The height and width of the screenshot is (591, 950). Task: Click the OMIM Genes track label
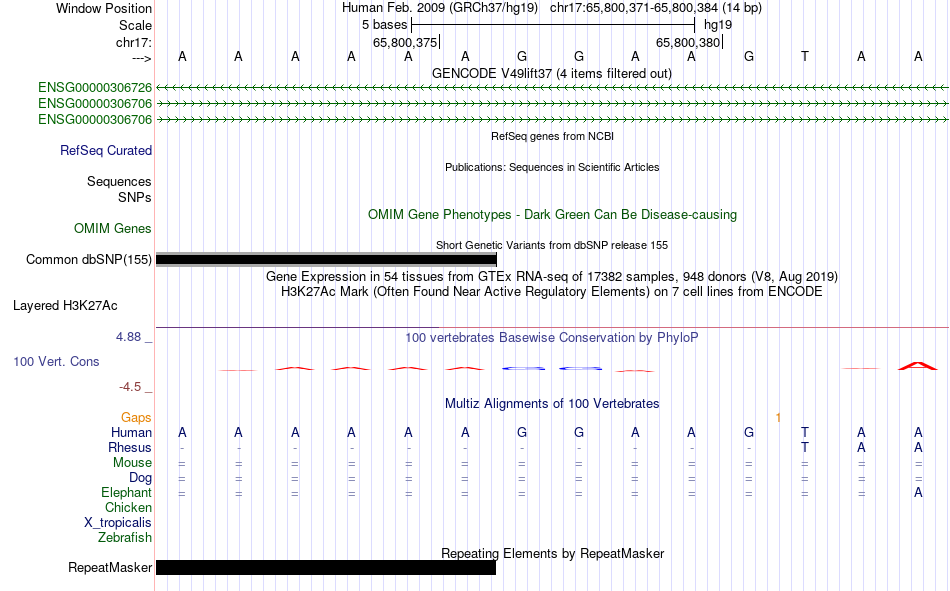pyautogui.click(x=113, y=229)
